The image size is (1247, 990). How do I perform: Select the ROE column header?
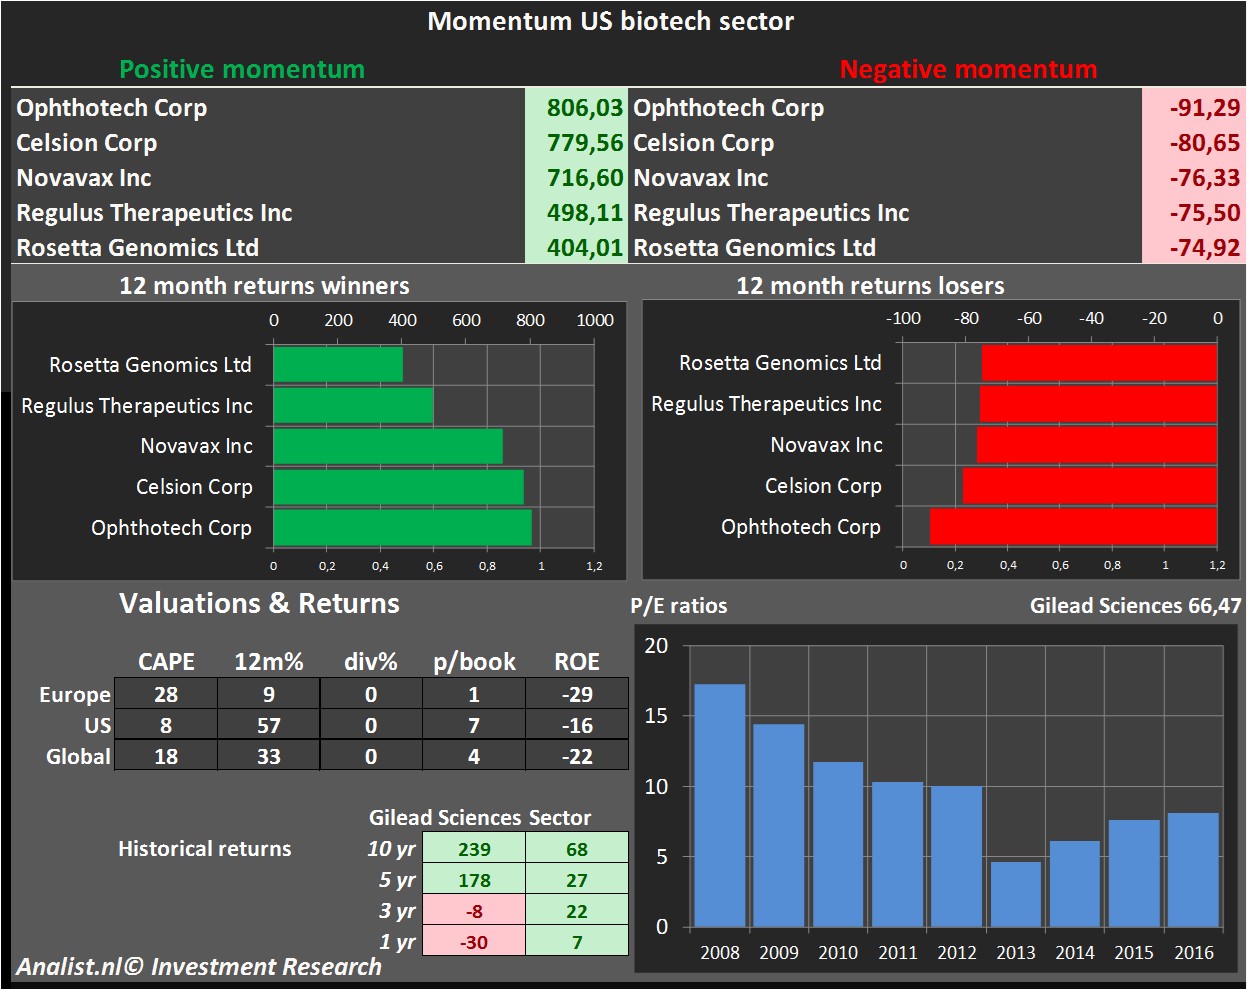point(577,662)
